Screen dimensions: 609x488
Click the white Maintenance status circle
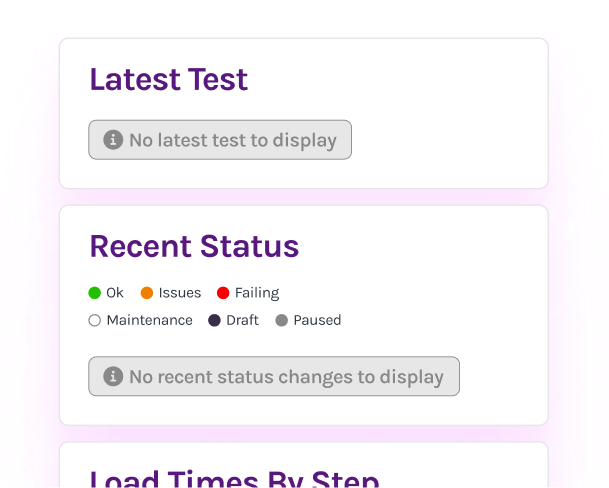click(x=95, y=321)
